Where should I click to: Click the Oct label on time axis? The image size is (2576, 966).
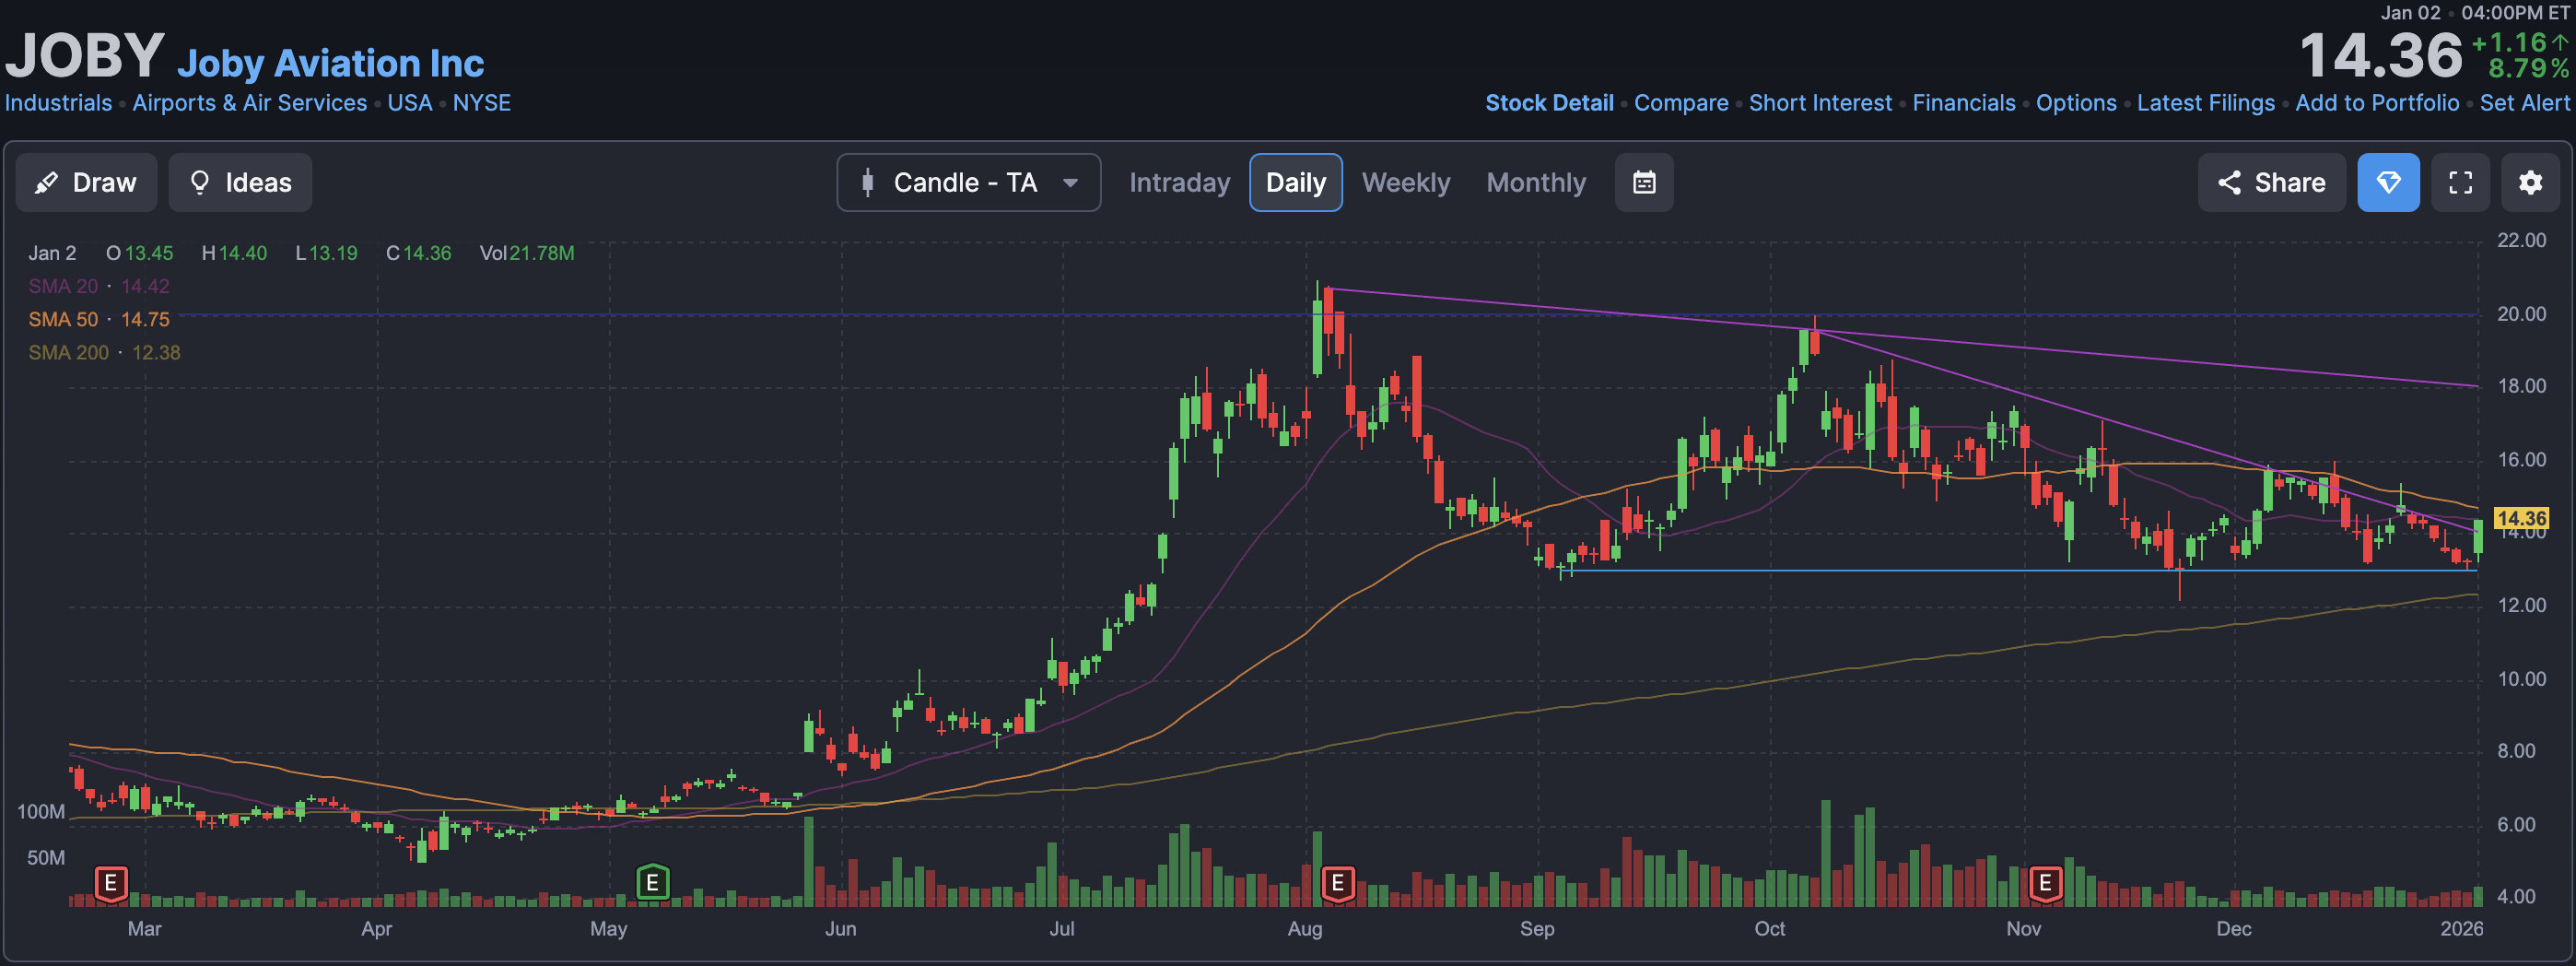[1769, 928]
